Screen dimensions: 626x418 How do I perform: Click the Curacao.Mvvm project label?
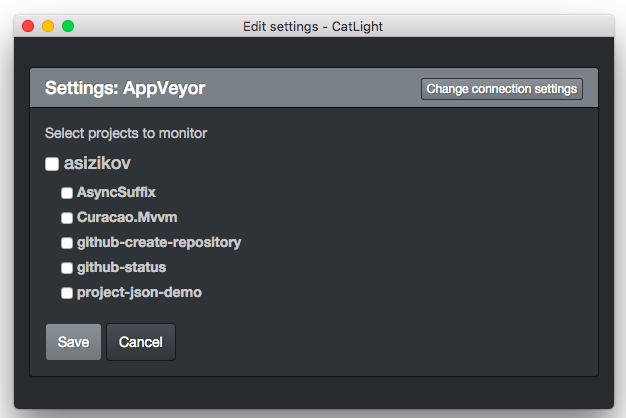coord(127,217)
